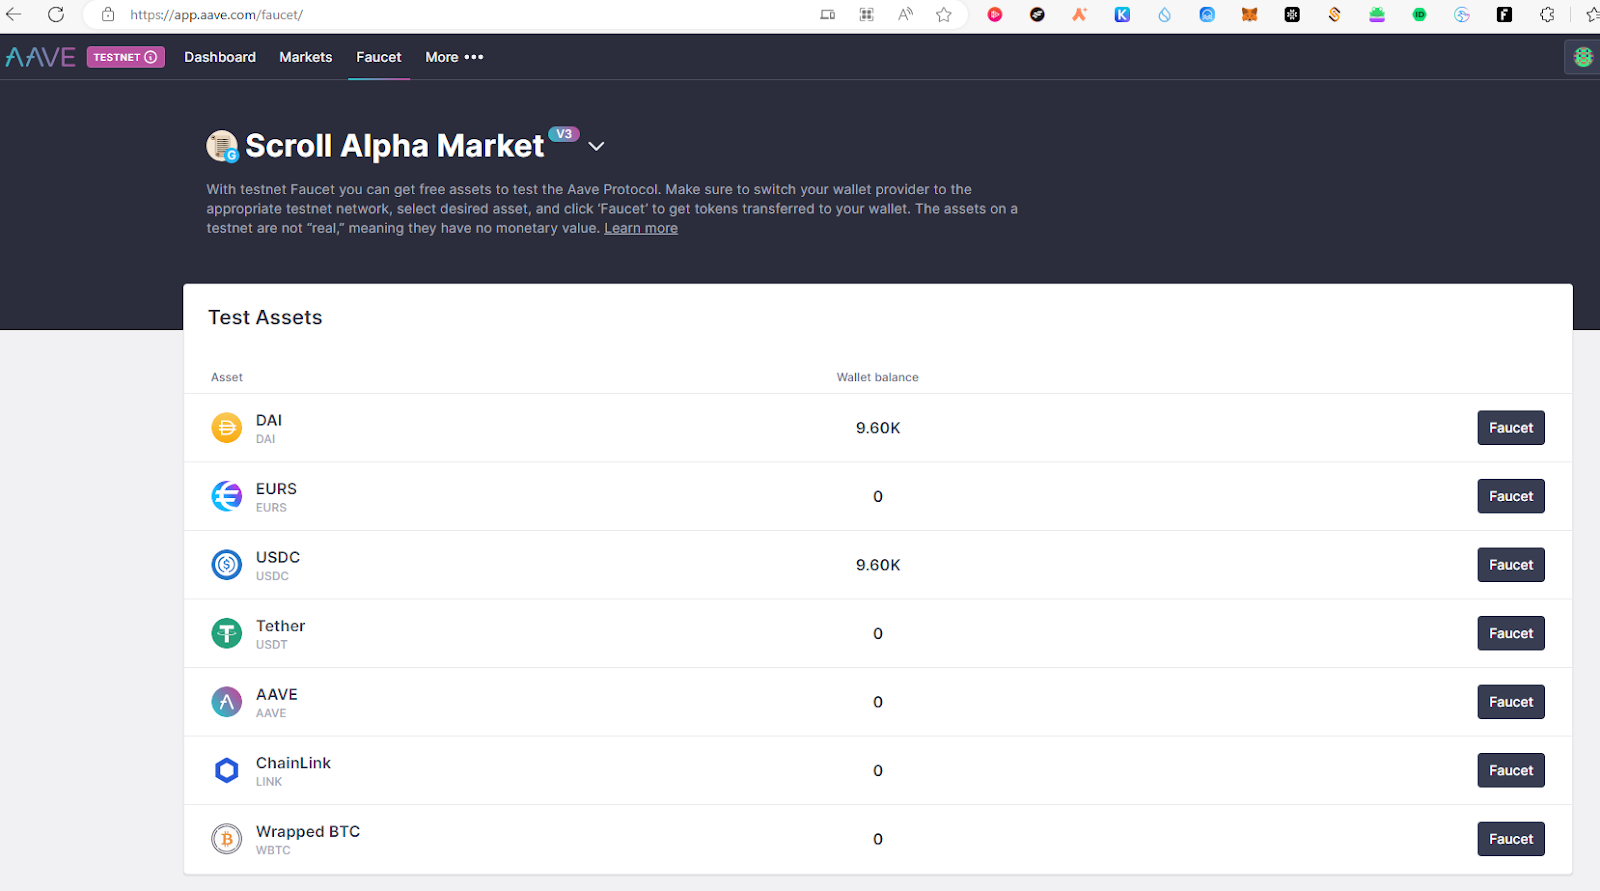Click the ChainLink token icon

227,770
